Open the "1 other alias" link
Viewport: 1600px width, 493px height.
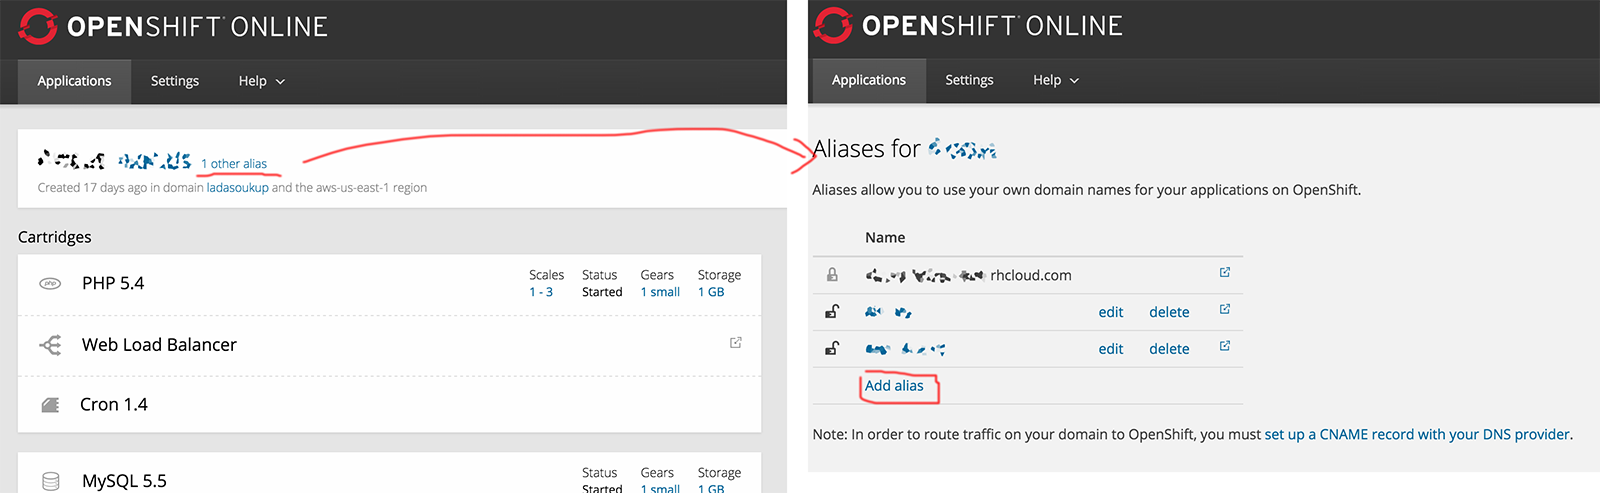tap(234, 164)
